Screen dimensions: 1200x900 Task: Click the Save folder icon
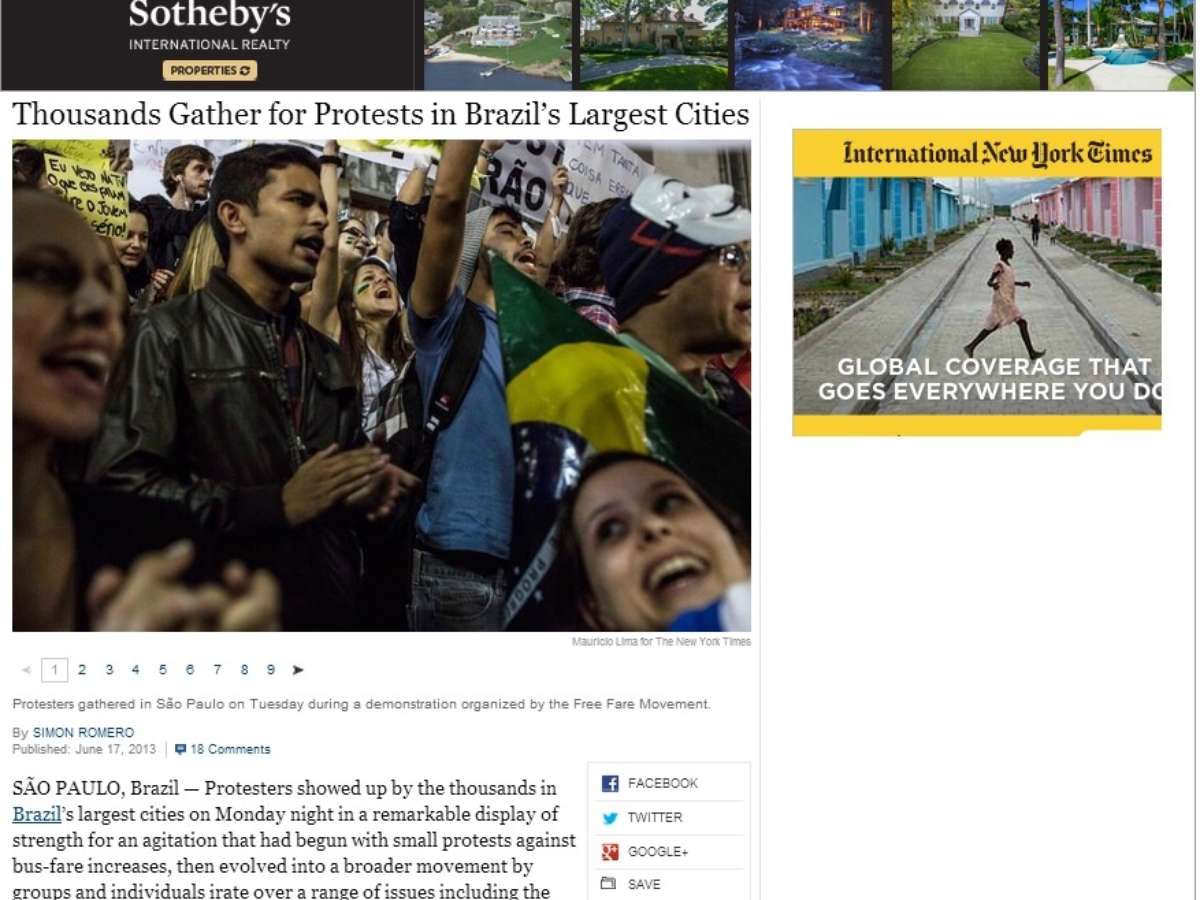(609, 884)
